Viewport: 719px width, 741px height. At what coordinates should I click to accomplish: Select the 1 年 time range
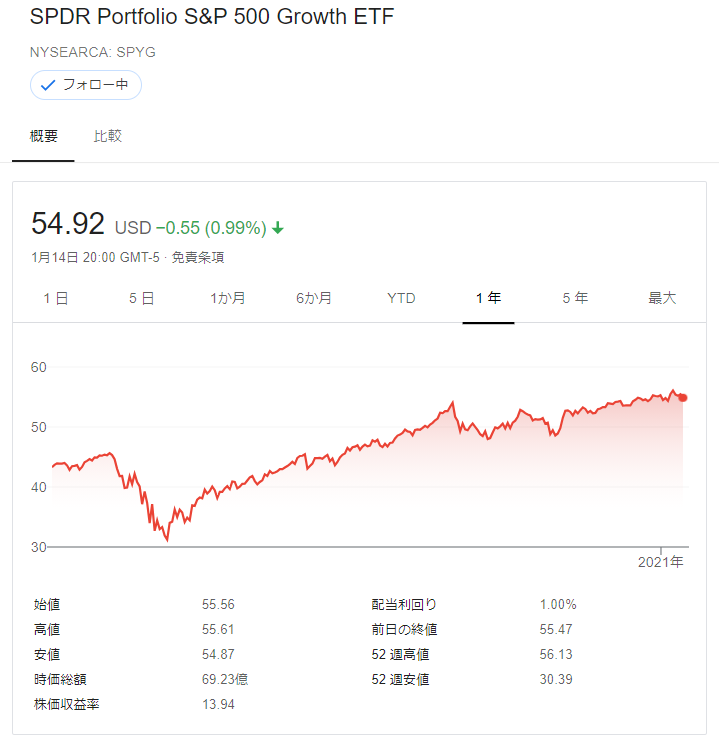488,298
